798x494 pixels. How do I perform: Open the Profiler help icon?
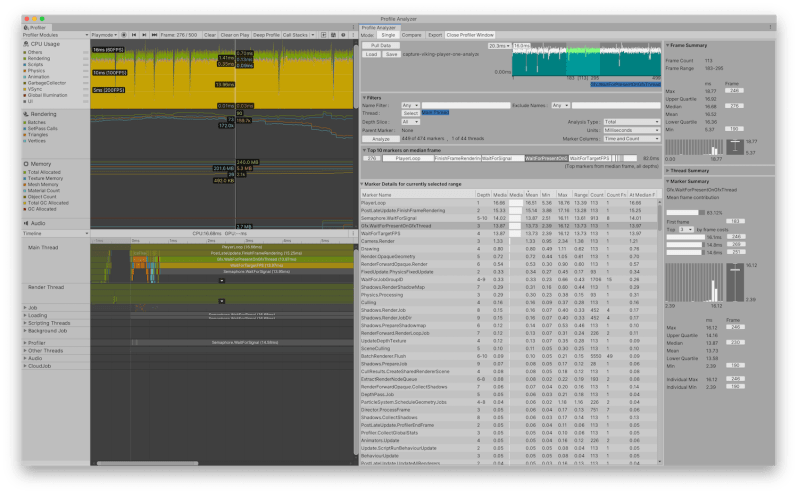(343, 35)
